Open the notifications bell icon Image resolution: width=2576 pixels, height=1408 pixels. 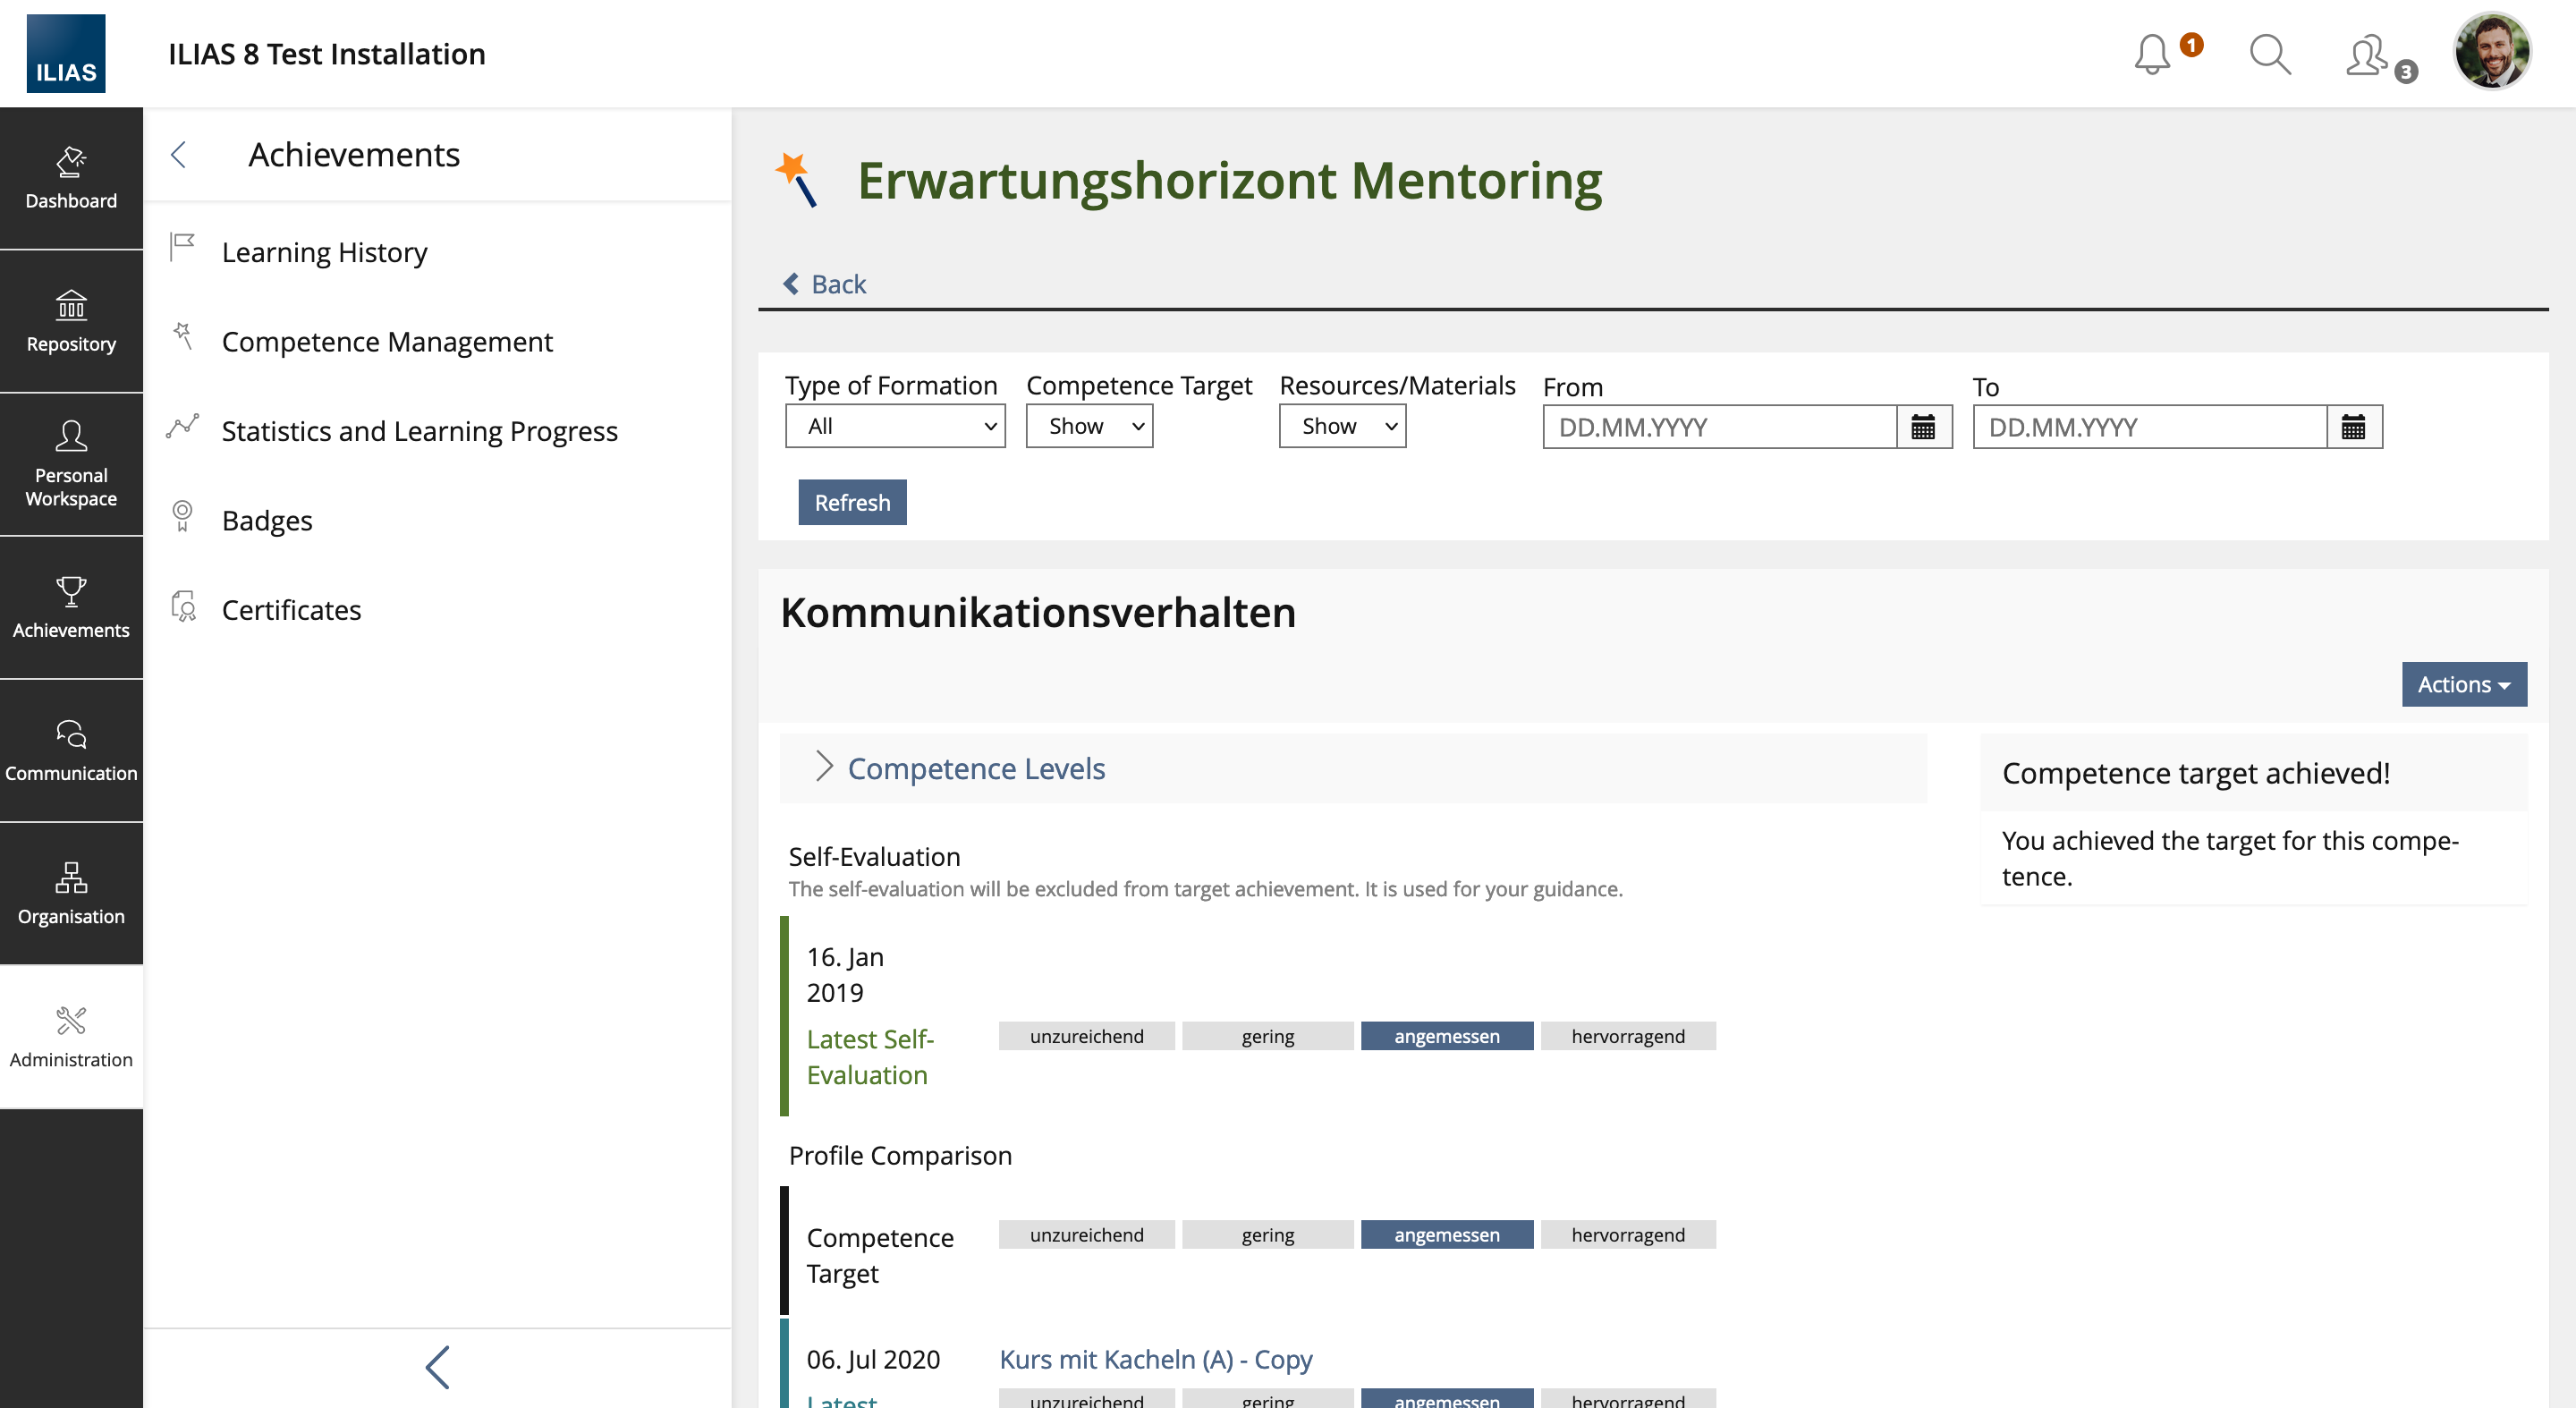tap(2152, 54)
